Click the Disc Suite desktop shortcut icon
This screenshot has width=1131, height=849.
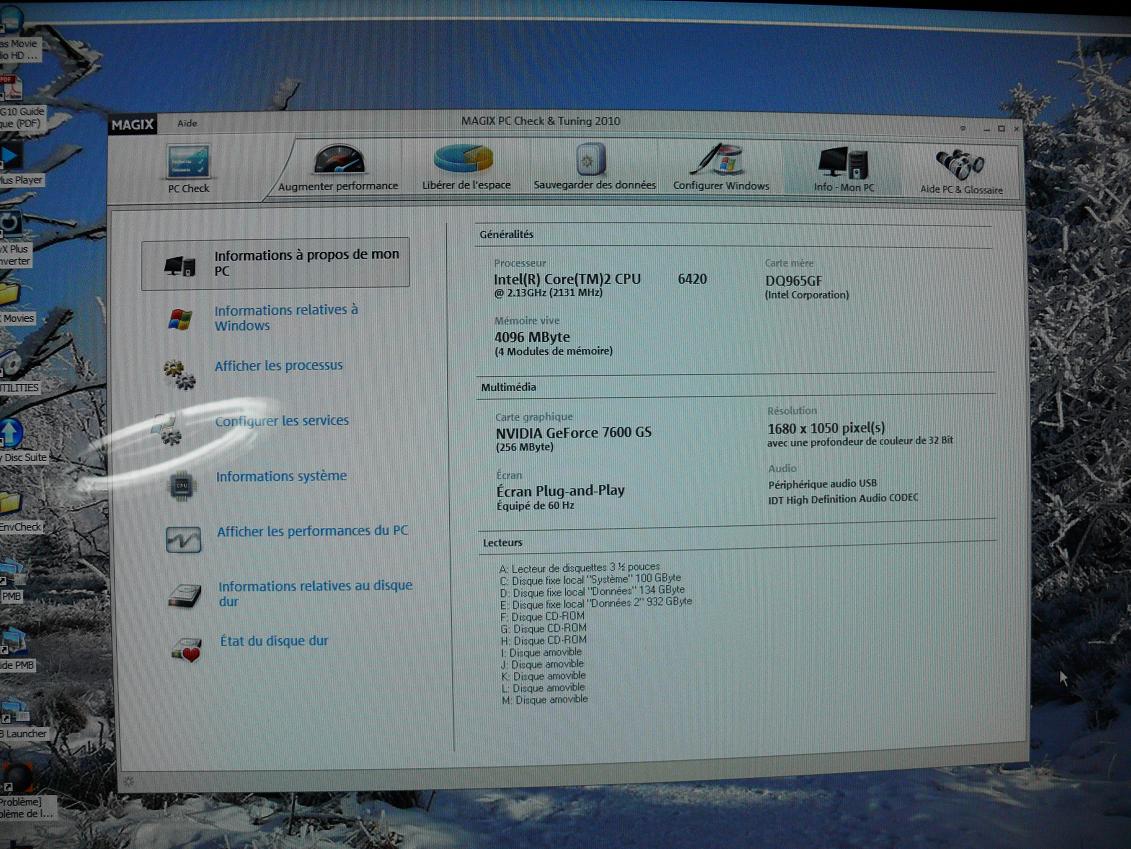click(x=12, y=433)
